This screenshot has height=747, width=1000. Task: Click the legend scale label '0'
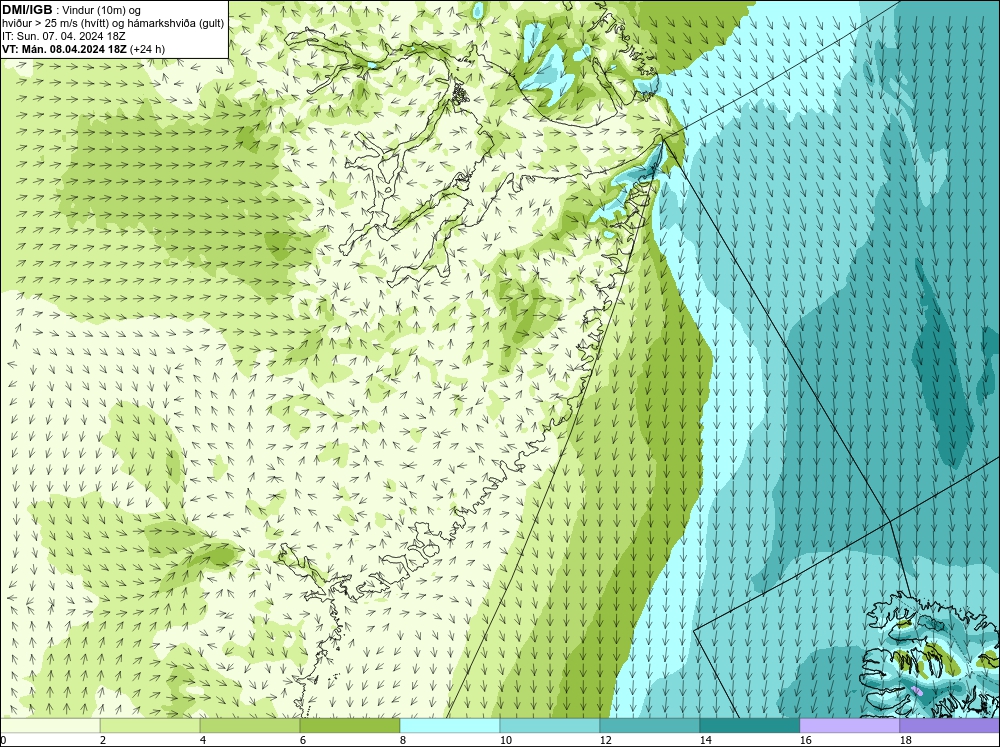coord(3,740)
